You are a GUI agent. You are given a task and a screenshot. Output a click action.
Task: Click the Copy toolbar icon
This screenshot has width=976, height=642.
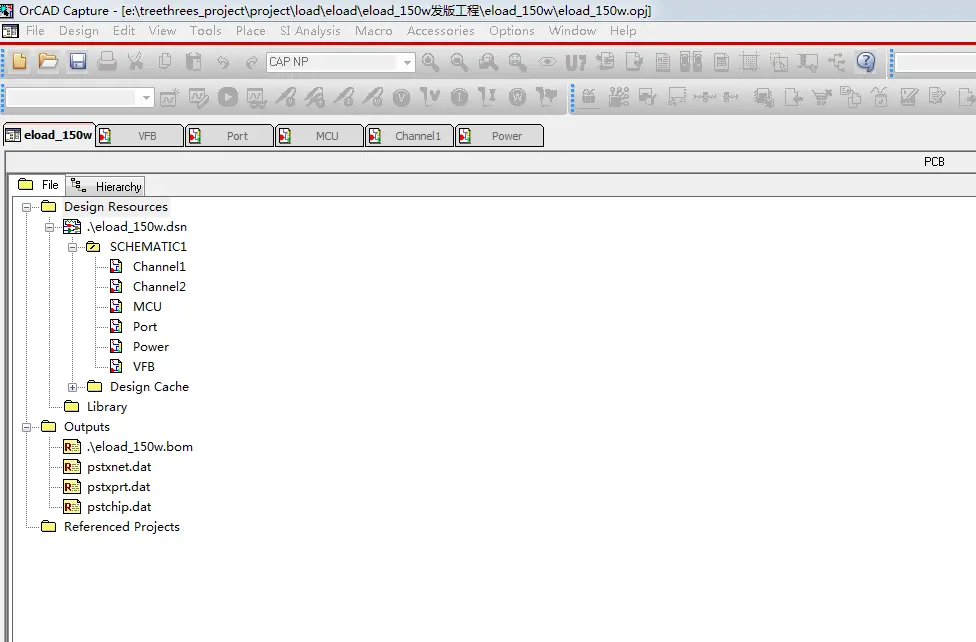pyautogui.click(x=165, y=62)
